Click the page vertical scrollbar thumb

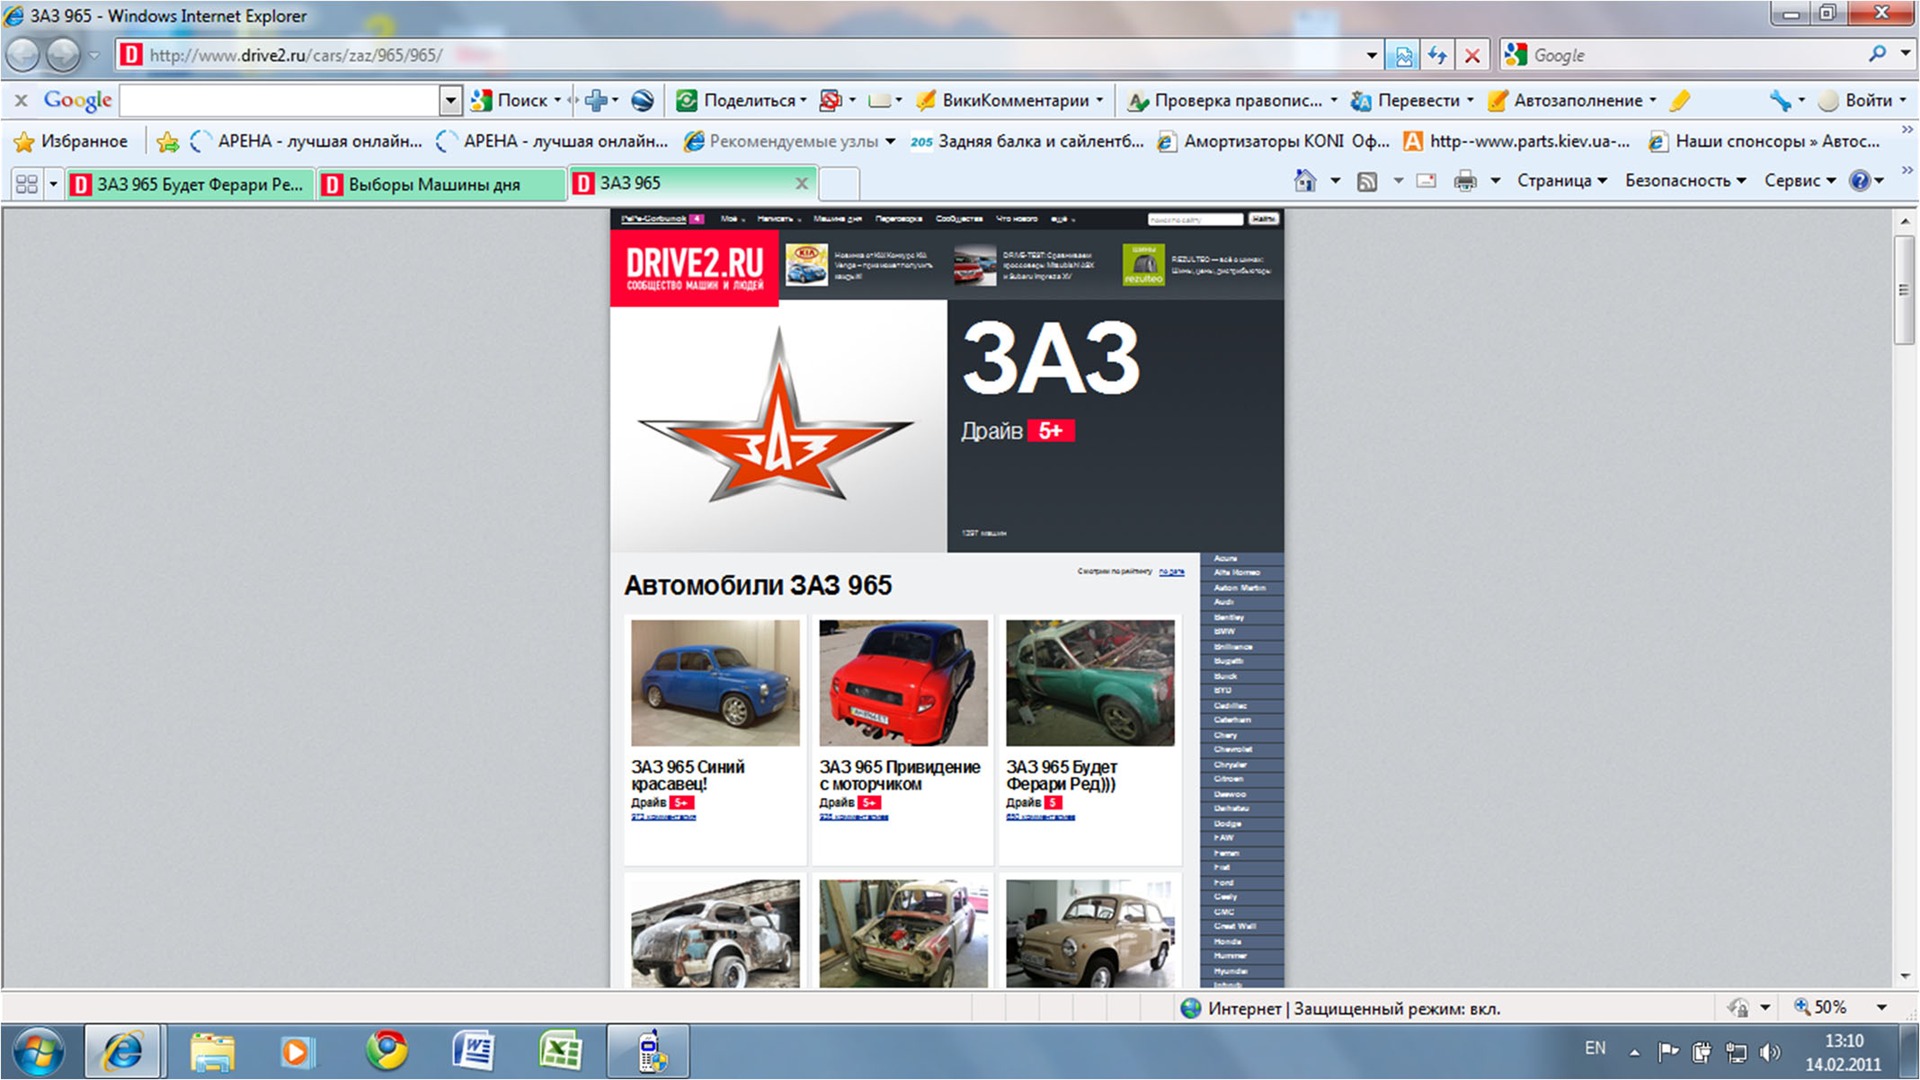pos(1905,290)
